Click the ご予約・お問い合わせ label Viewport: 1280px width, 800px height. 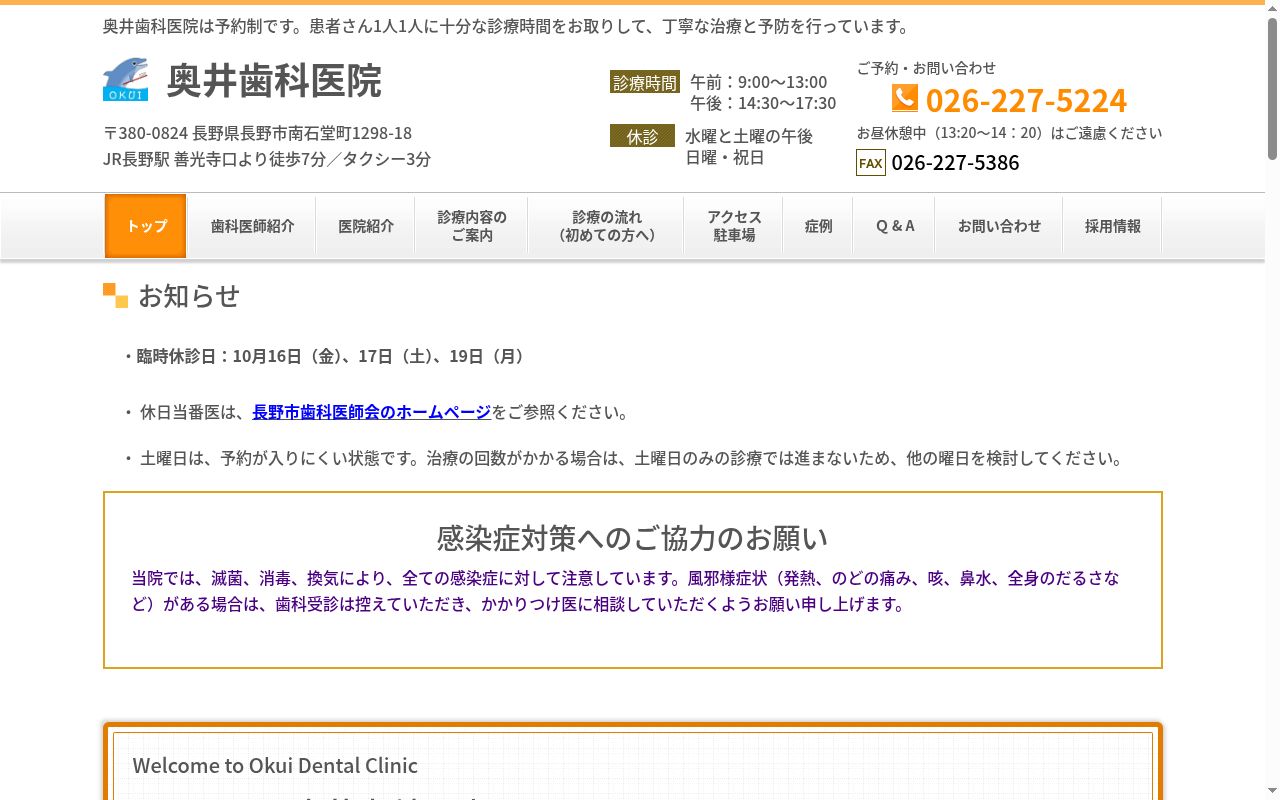click(x=926, y=68)
